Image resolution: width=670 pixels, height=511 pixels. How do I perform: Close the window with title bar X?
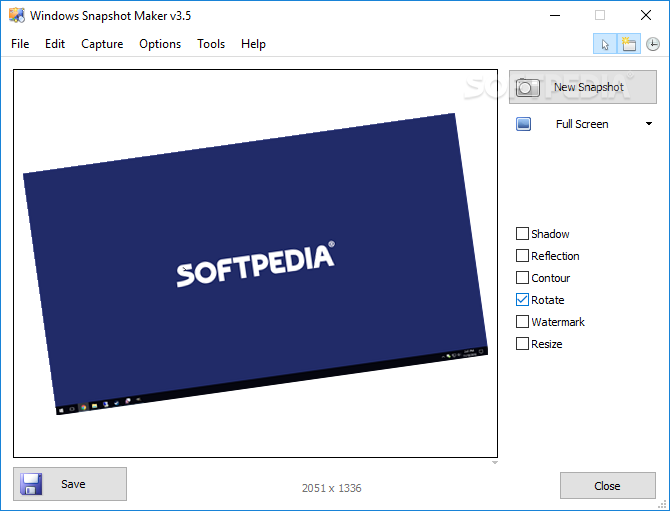[646, 15]
